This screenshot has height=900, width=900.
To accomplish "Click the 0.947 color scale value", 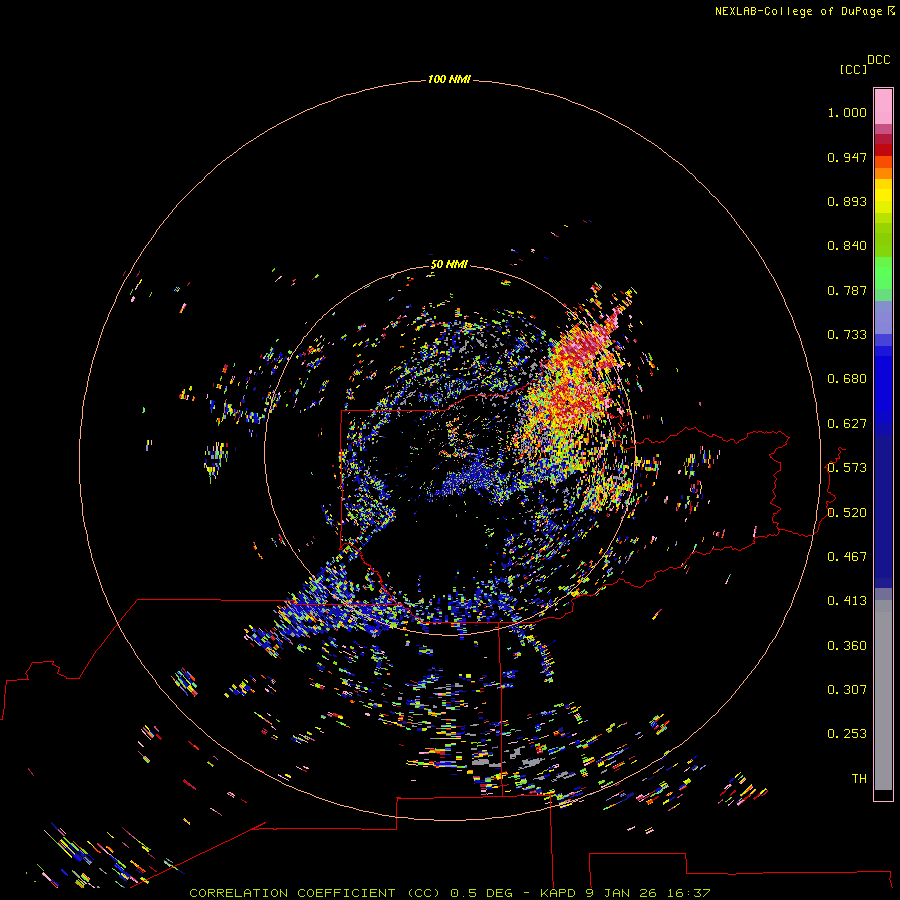I will 847,157.
